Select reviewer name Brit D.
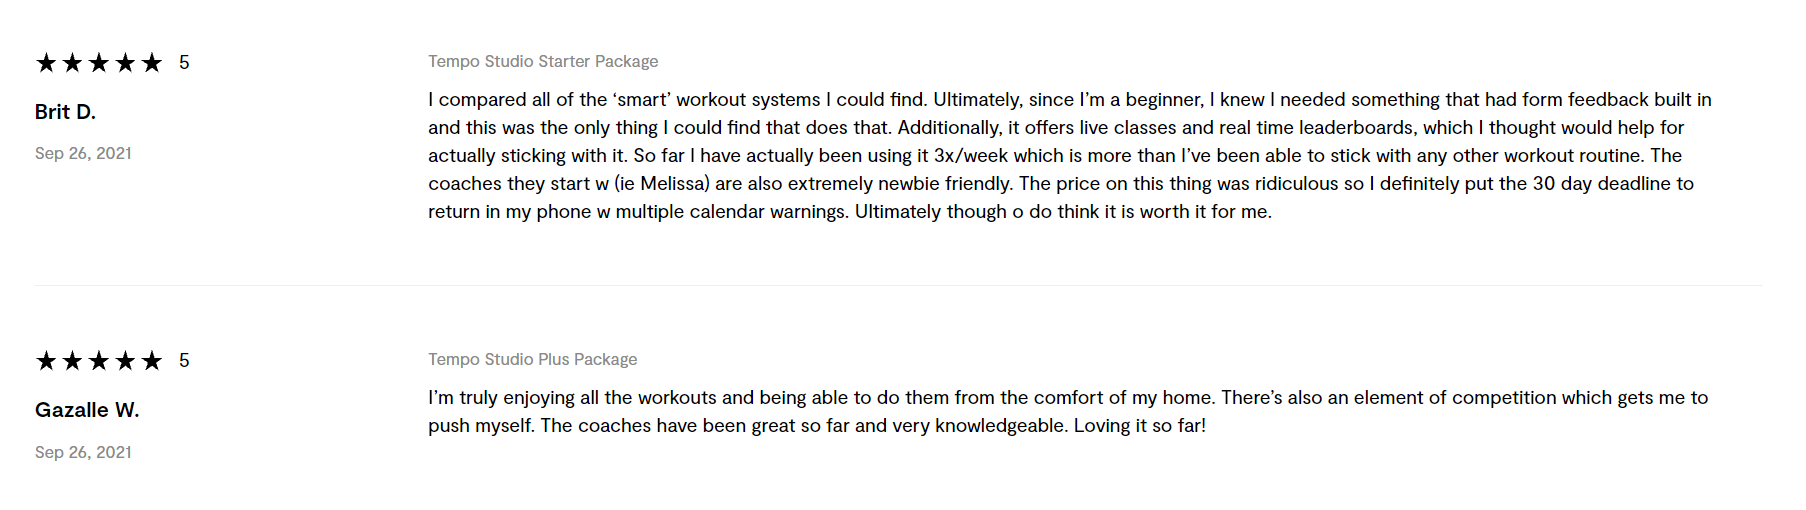This screenshot has width=1806, height=510. (65, 112)
